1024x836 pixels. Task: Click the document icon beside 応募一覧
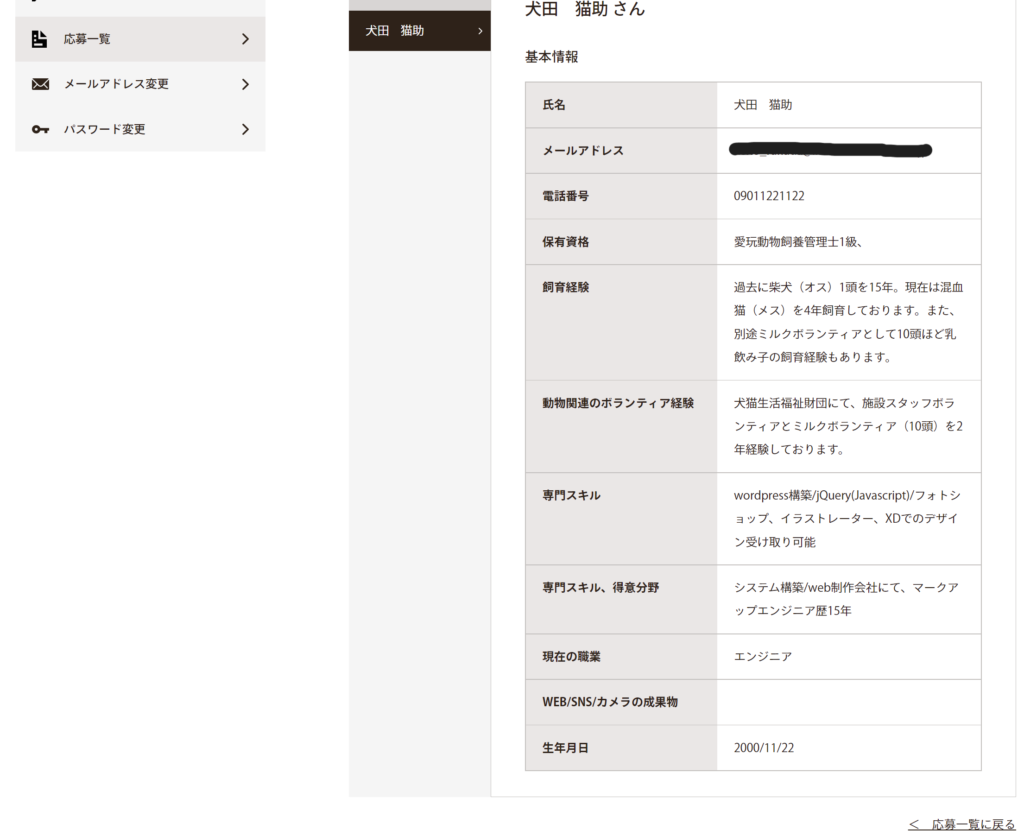[40, 39]
